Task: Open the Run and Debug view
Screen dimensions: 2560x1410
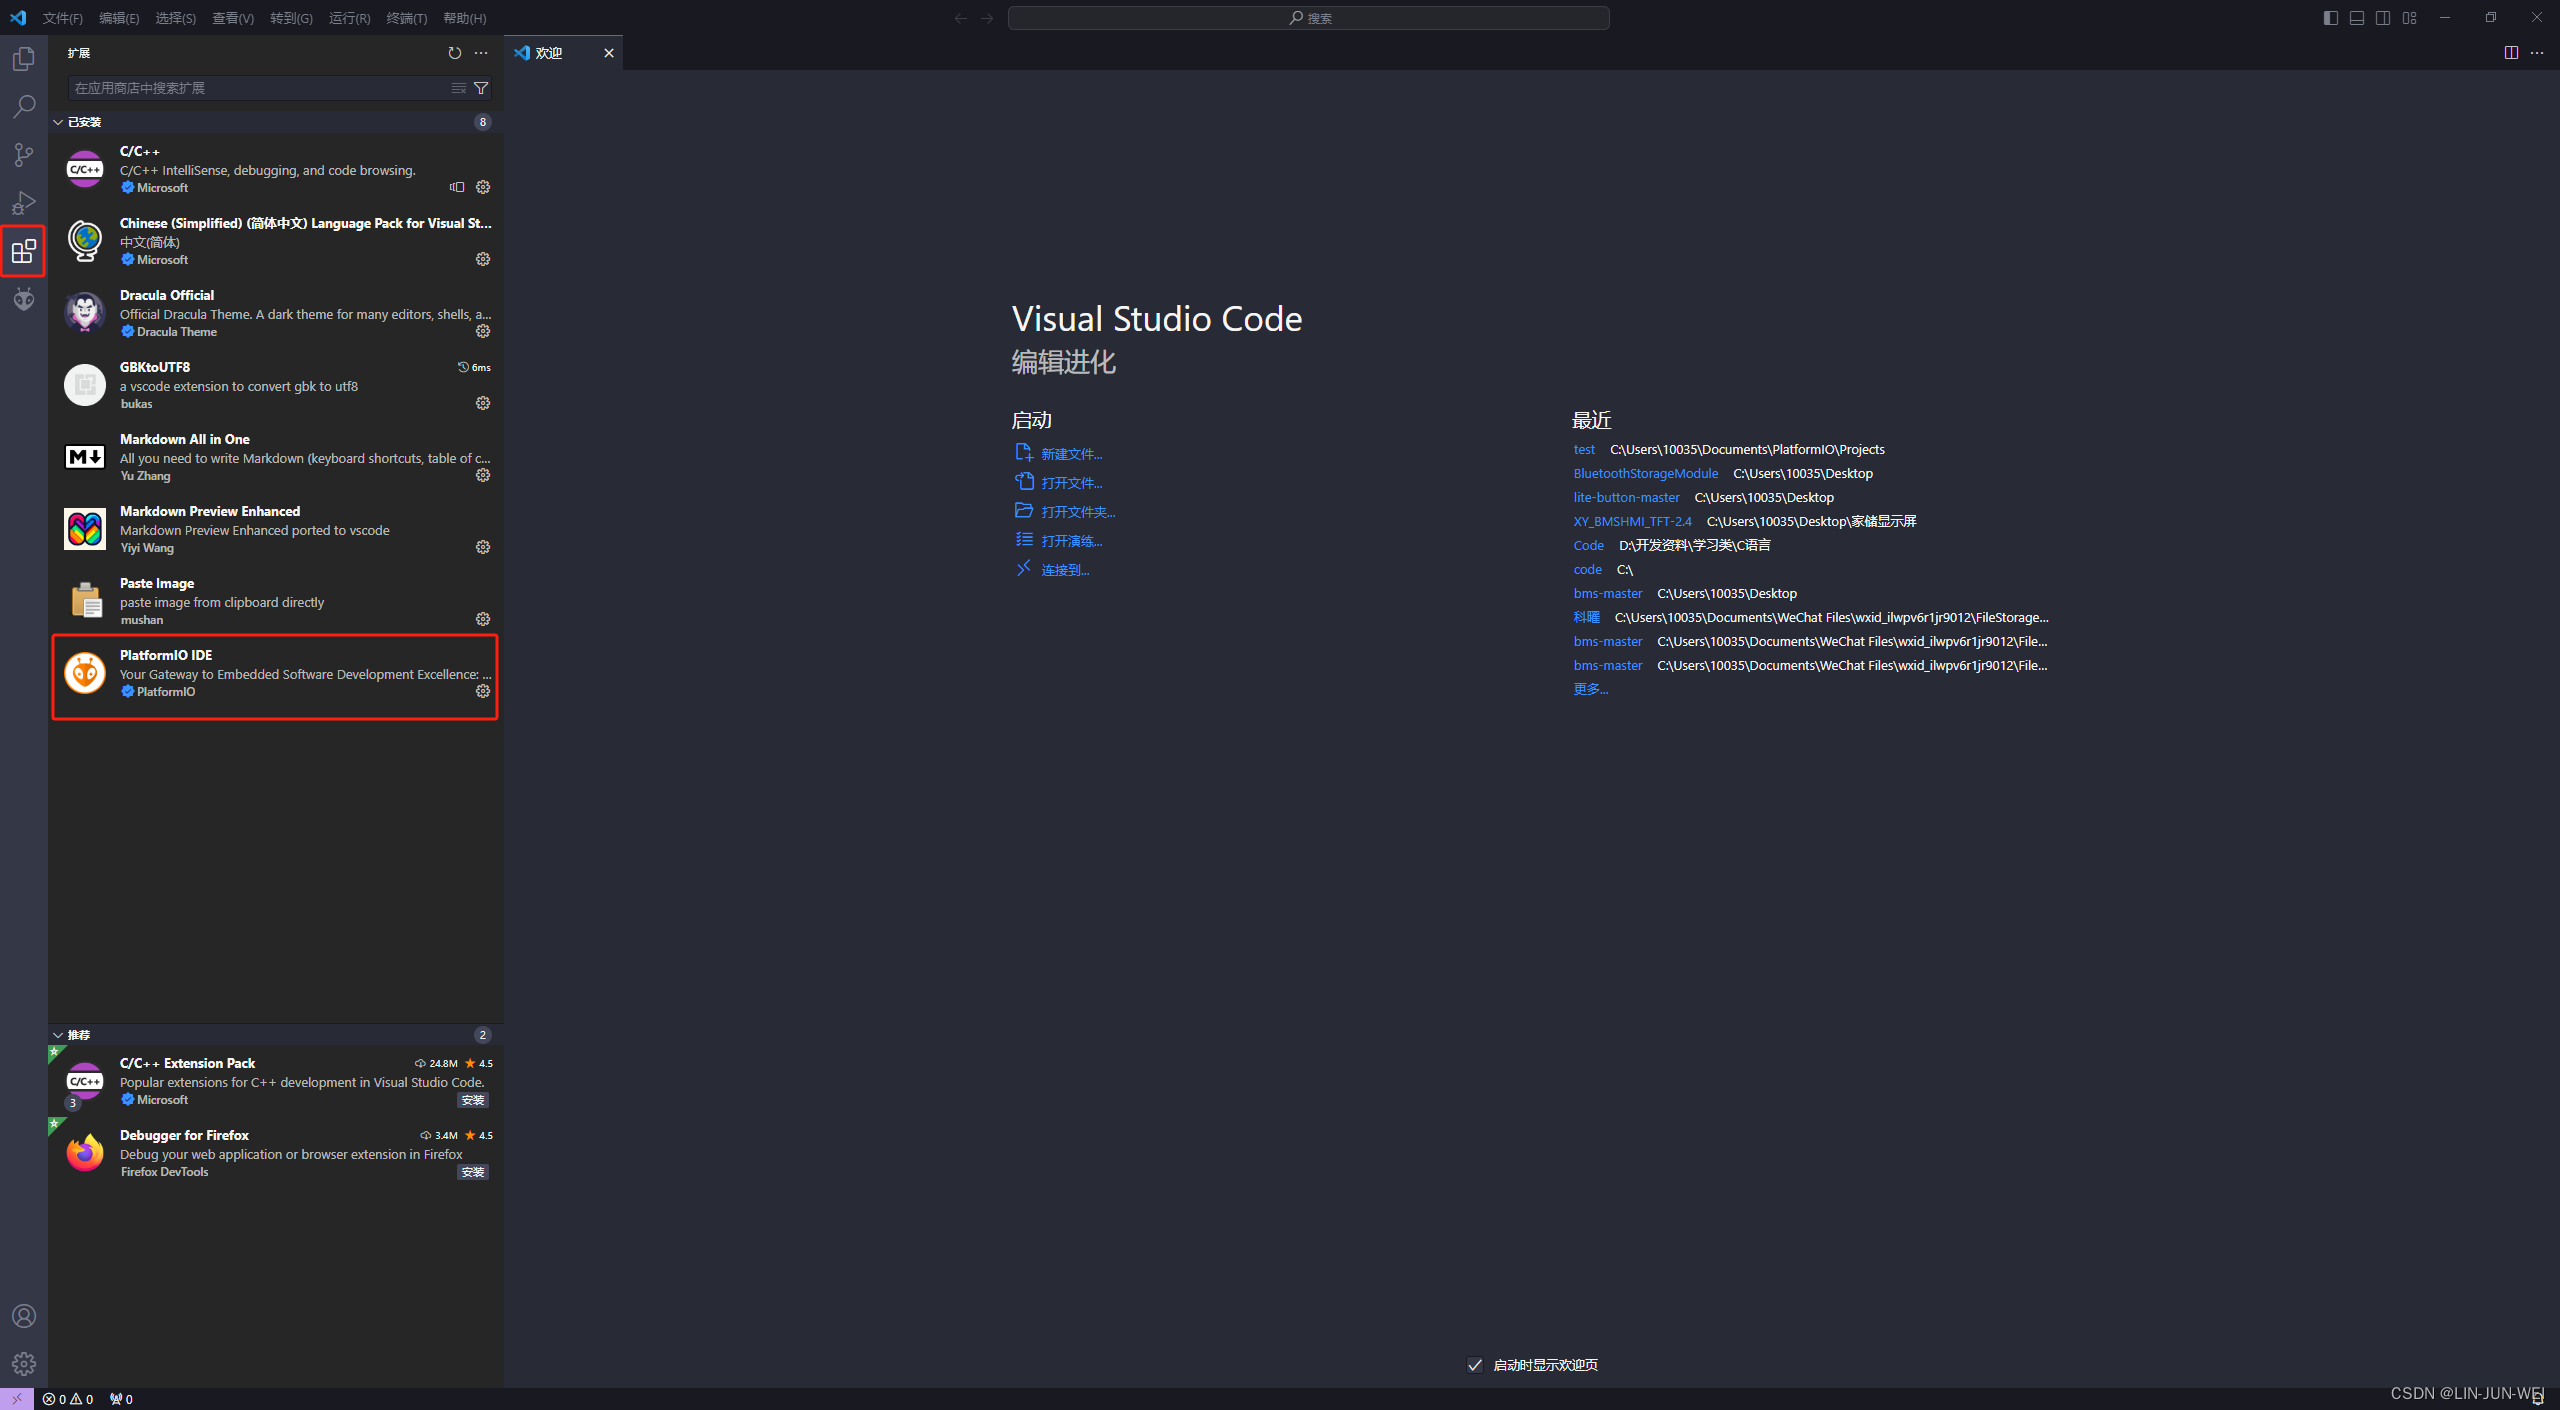Action: tap(23, 203)
